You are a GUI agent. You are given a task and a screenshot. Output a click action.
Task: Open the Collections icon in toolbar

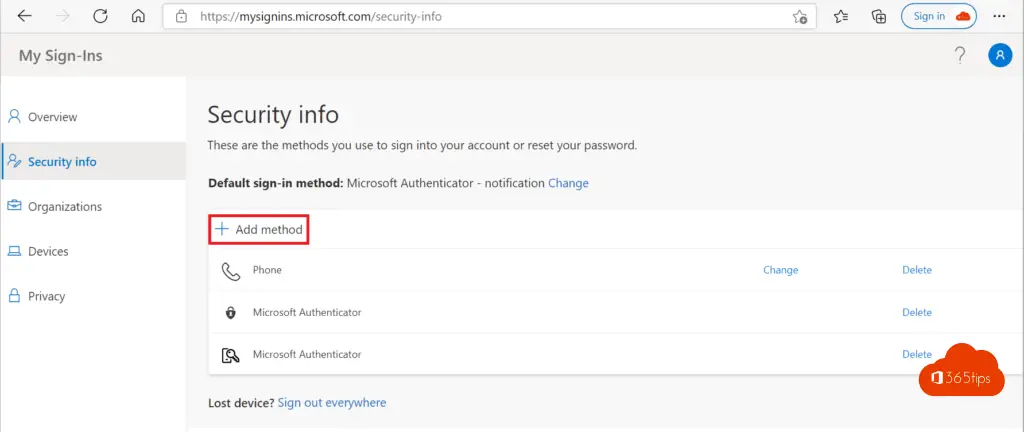click(x=879, y=17)
